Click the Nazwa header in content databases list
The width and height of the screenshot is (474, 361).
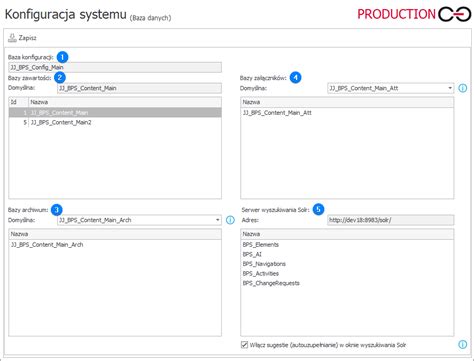125,102
